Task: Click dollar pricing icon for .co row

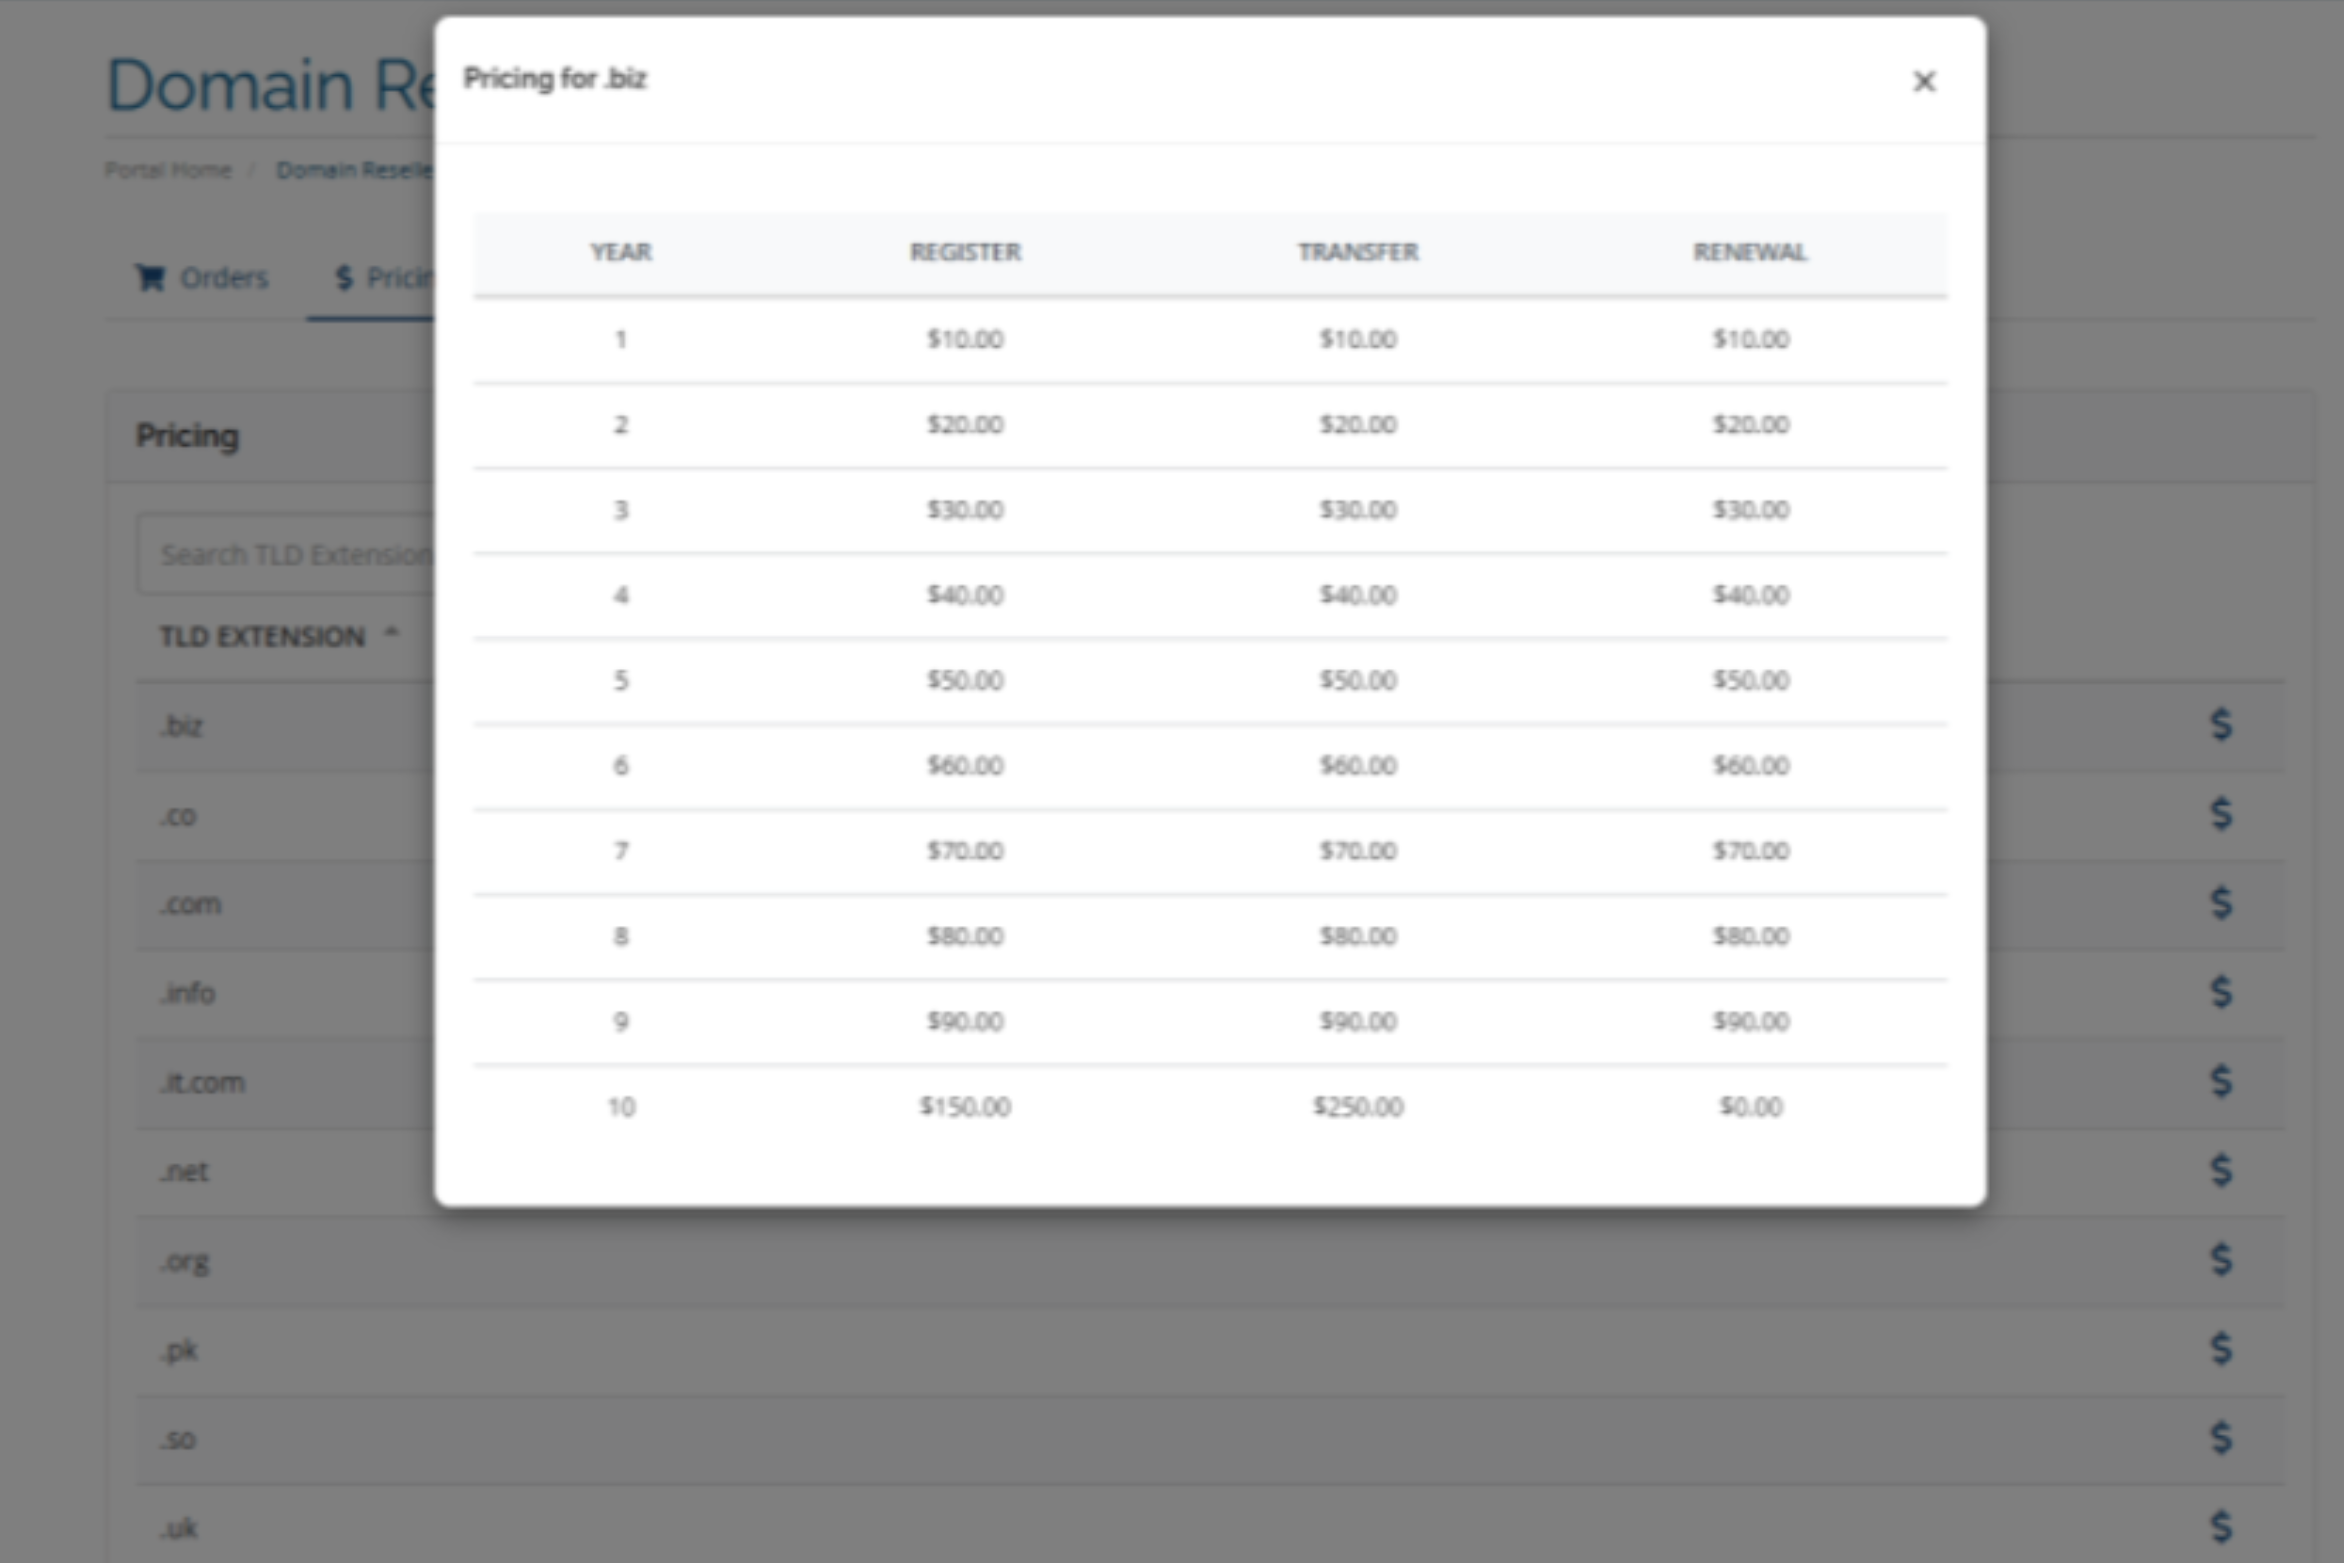Action: click(2220, 814)
